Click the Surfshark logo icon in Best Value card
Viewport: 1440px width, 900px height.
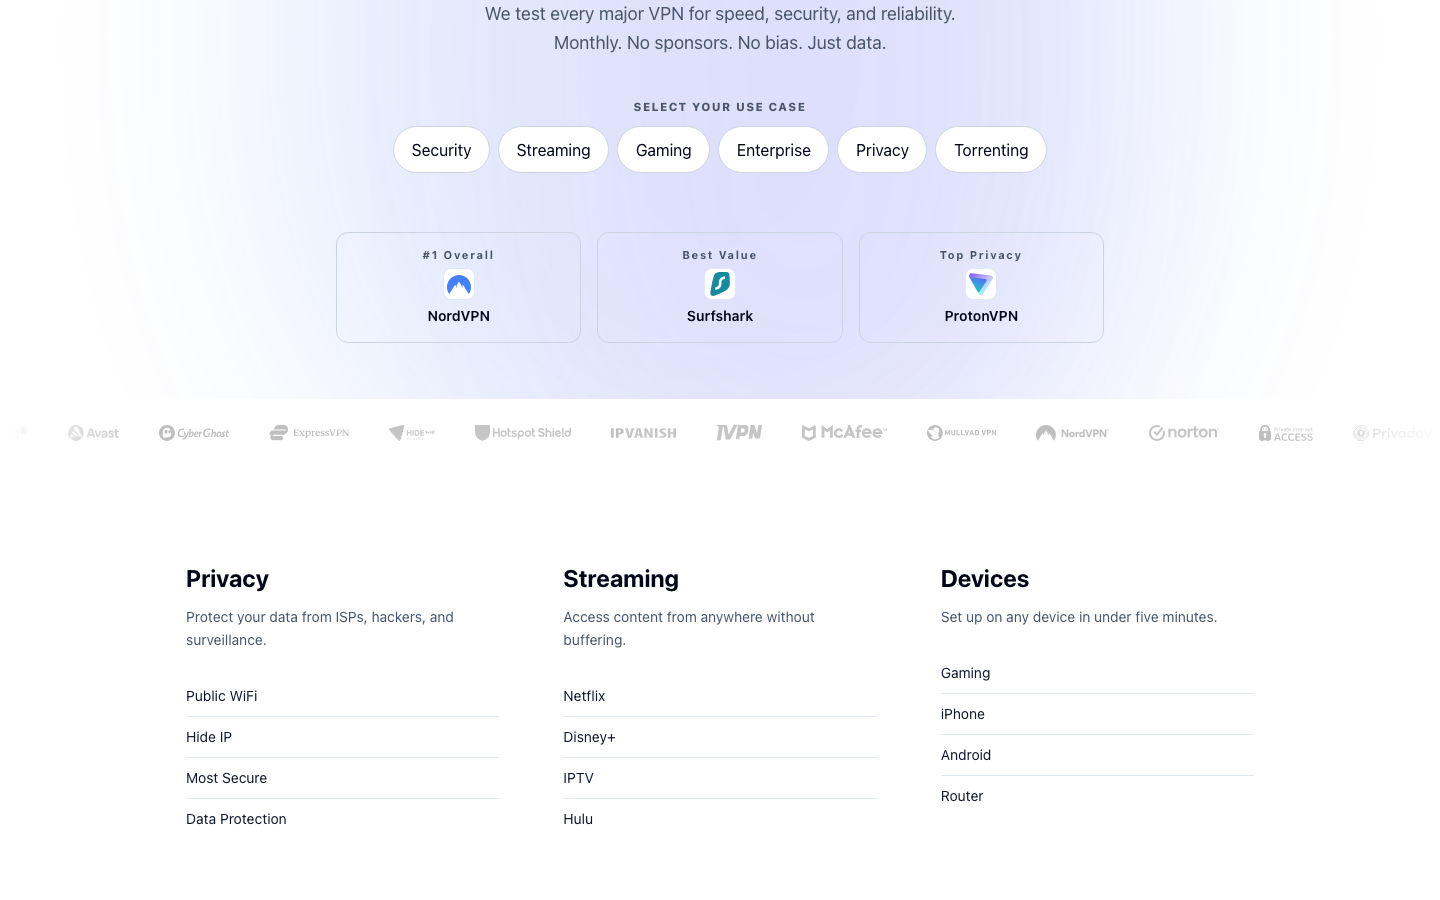(720, 284)
